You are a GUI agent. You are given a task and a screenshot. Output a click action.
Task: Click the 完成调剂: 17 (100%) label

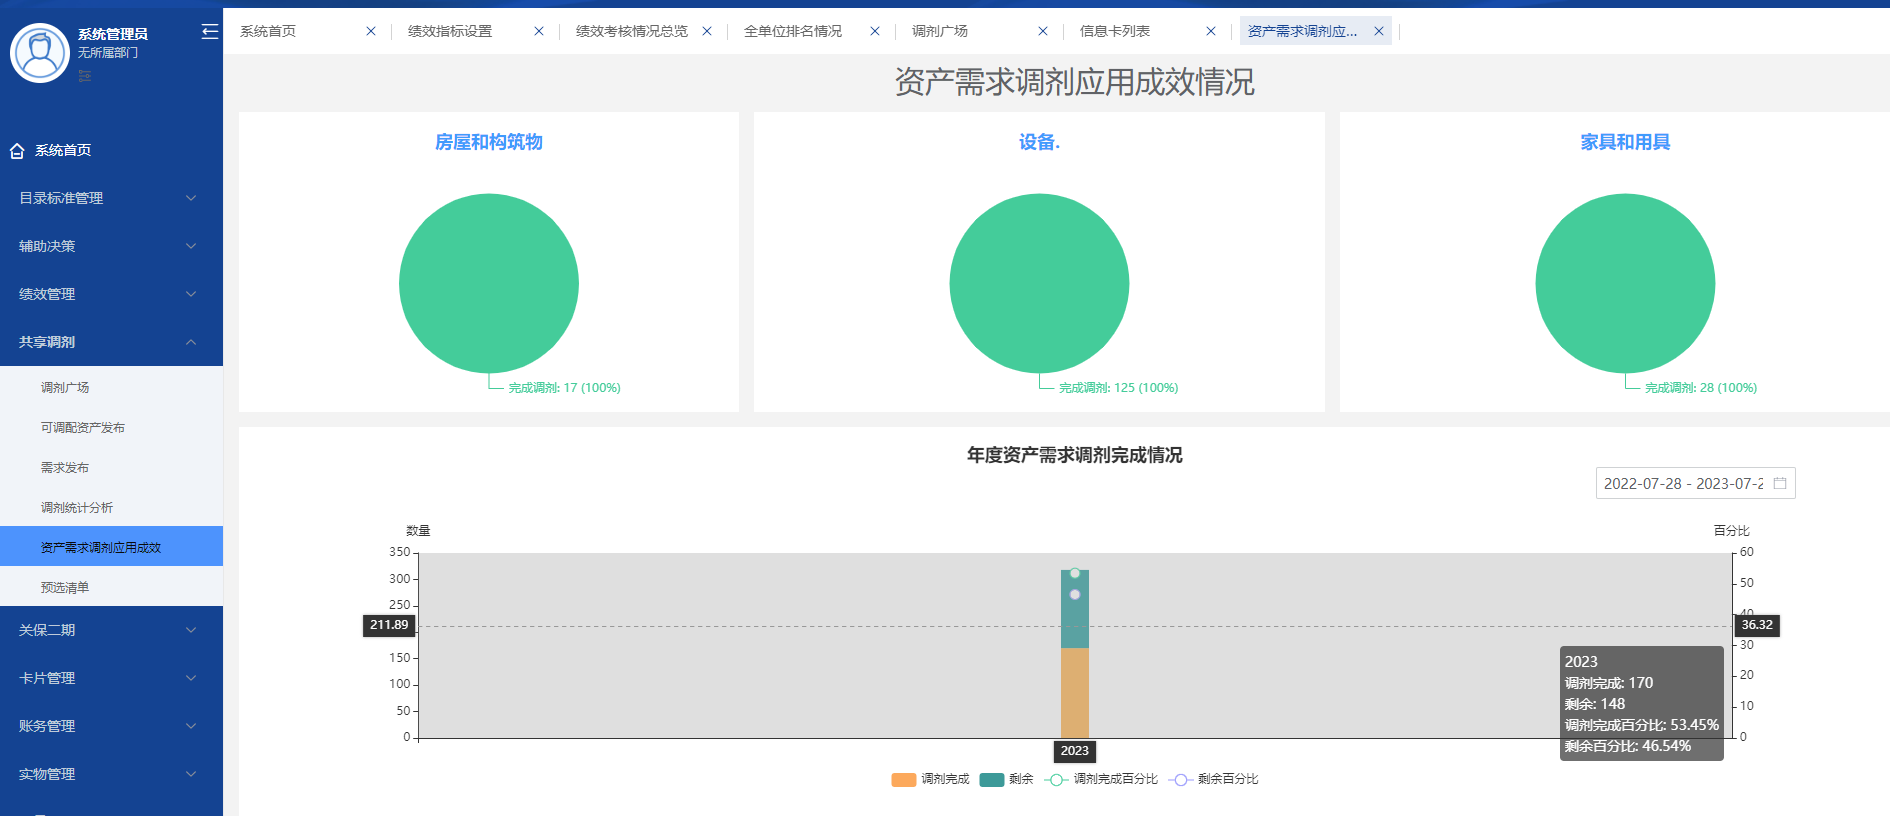tap(564, 388)
